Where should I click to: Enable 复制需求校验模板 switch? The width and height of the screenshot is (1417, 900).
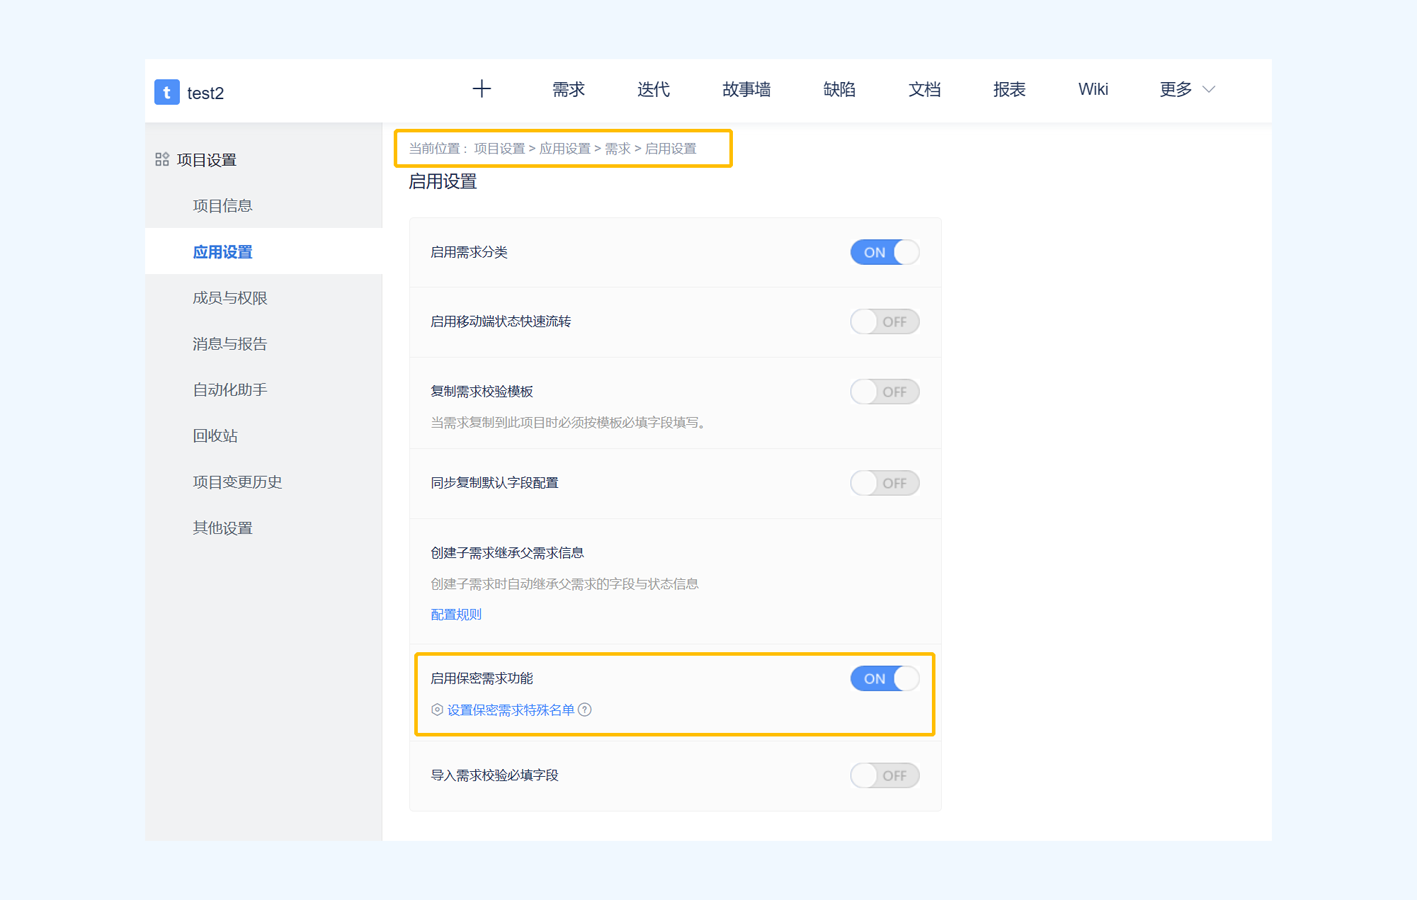(885, 392)
